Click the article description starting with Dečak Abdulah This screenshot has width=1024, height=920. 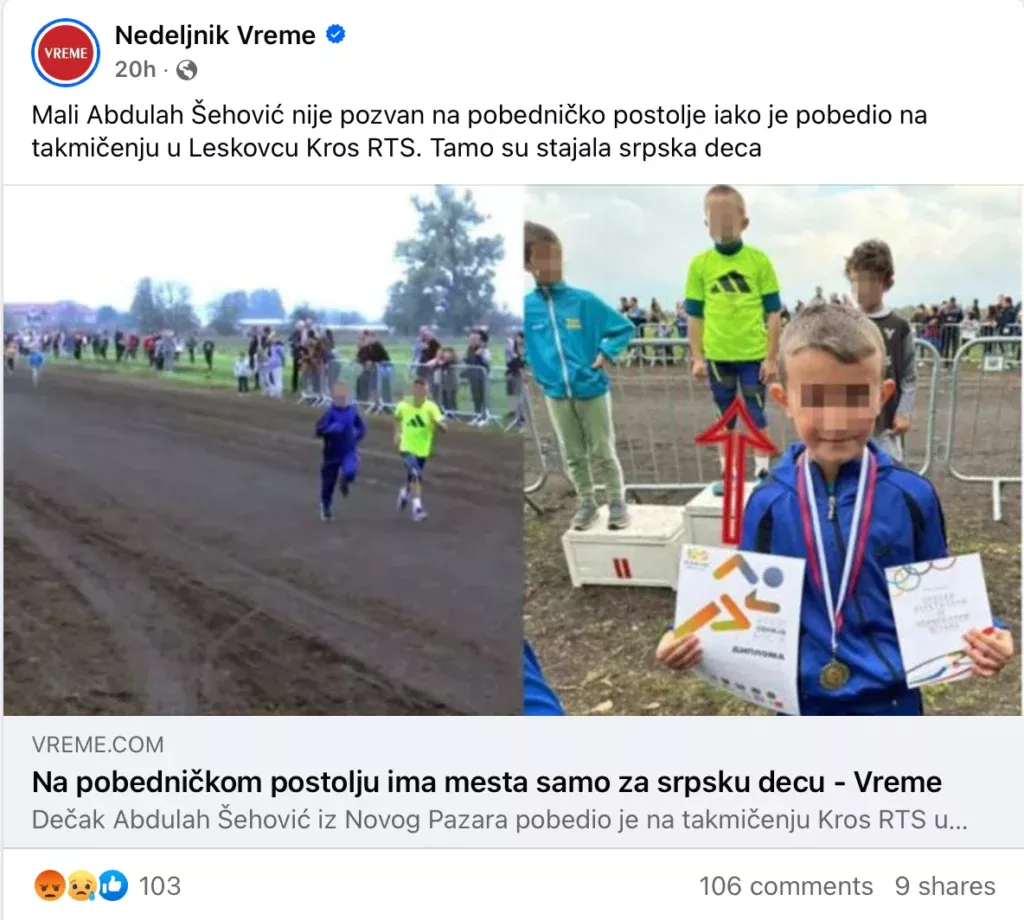500,819
